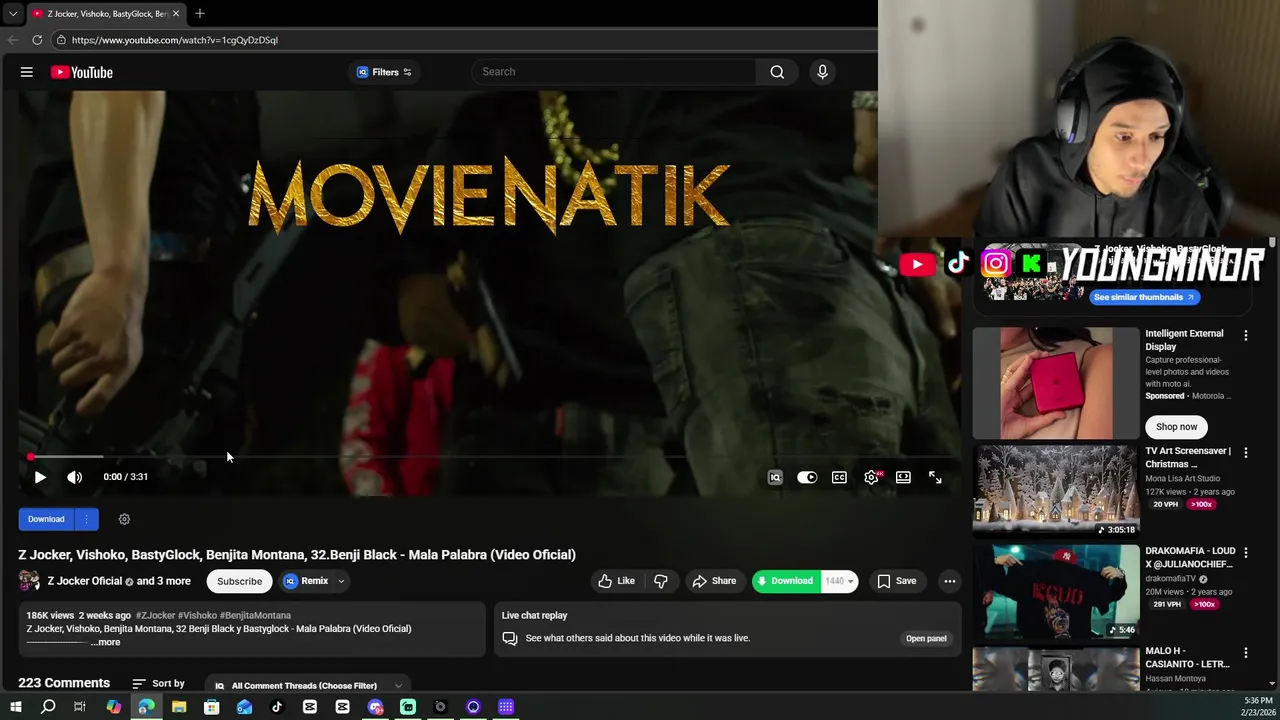The height and width of the screenshot is (720, 1280).
Task: Save the video to a playlist
Action: point(896,581)
